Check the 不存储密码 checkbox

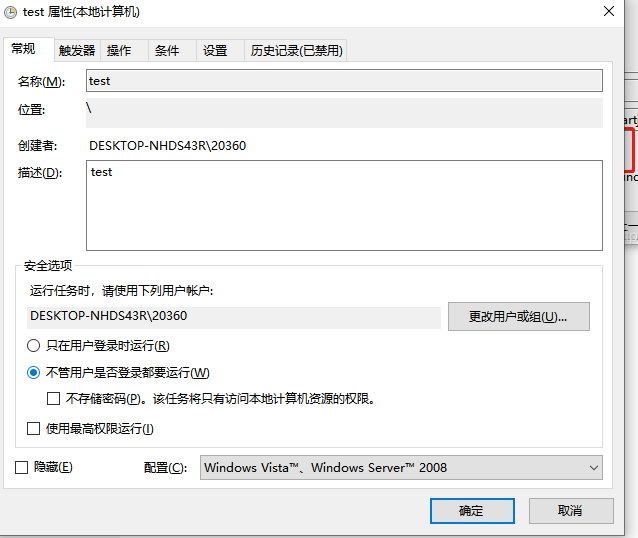coord(53,398)
